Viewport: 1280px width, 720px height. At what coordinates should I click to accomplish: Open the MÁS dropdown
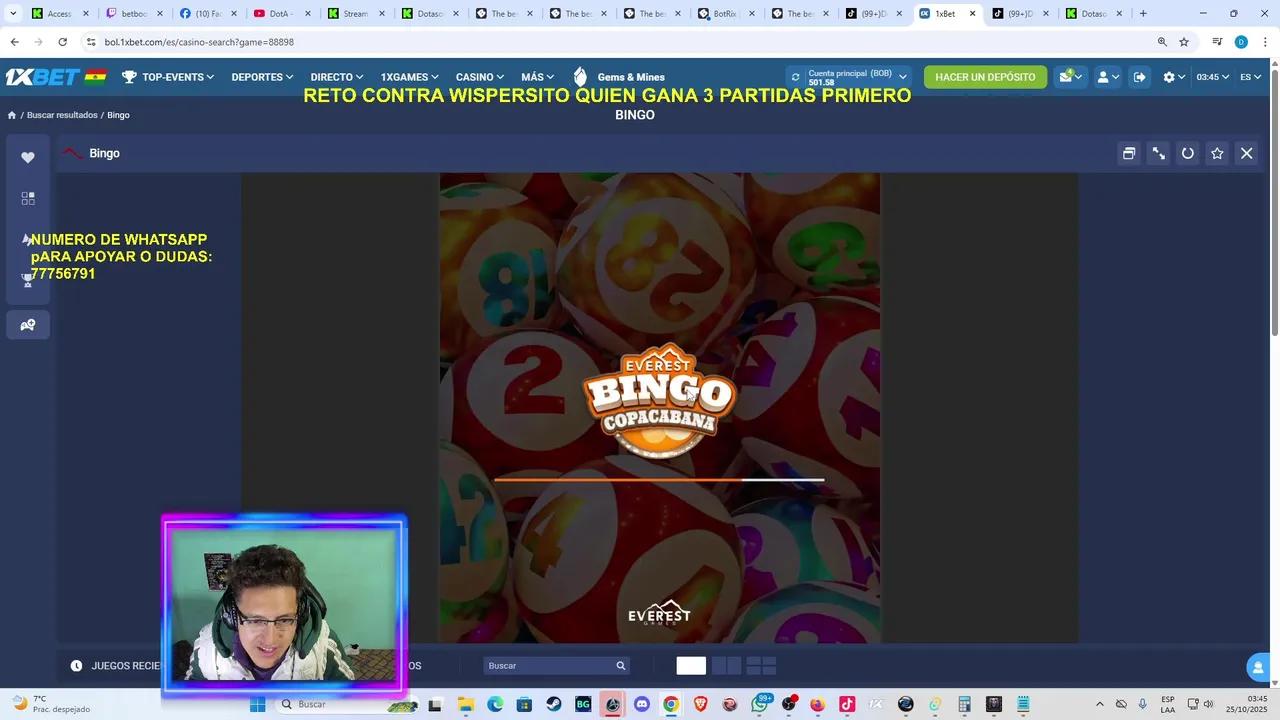click(x=537, y=77)
